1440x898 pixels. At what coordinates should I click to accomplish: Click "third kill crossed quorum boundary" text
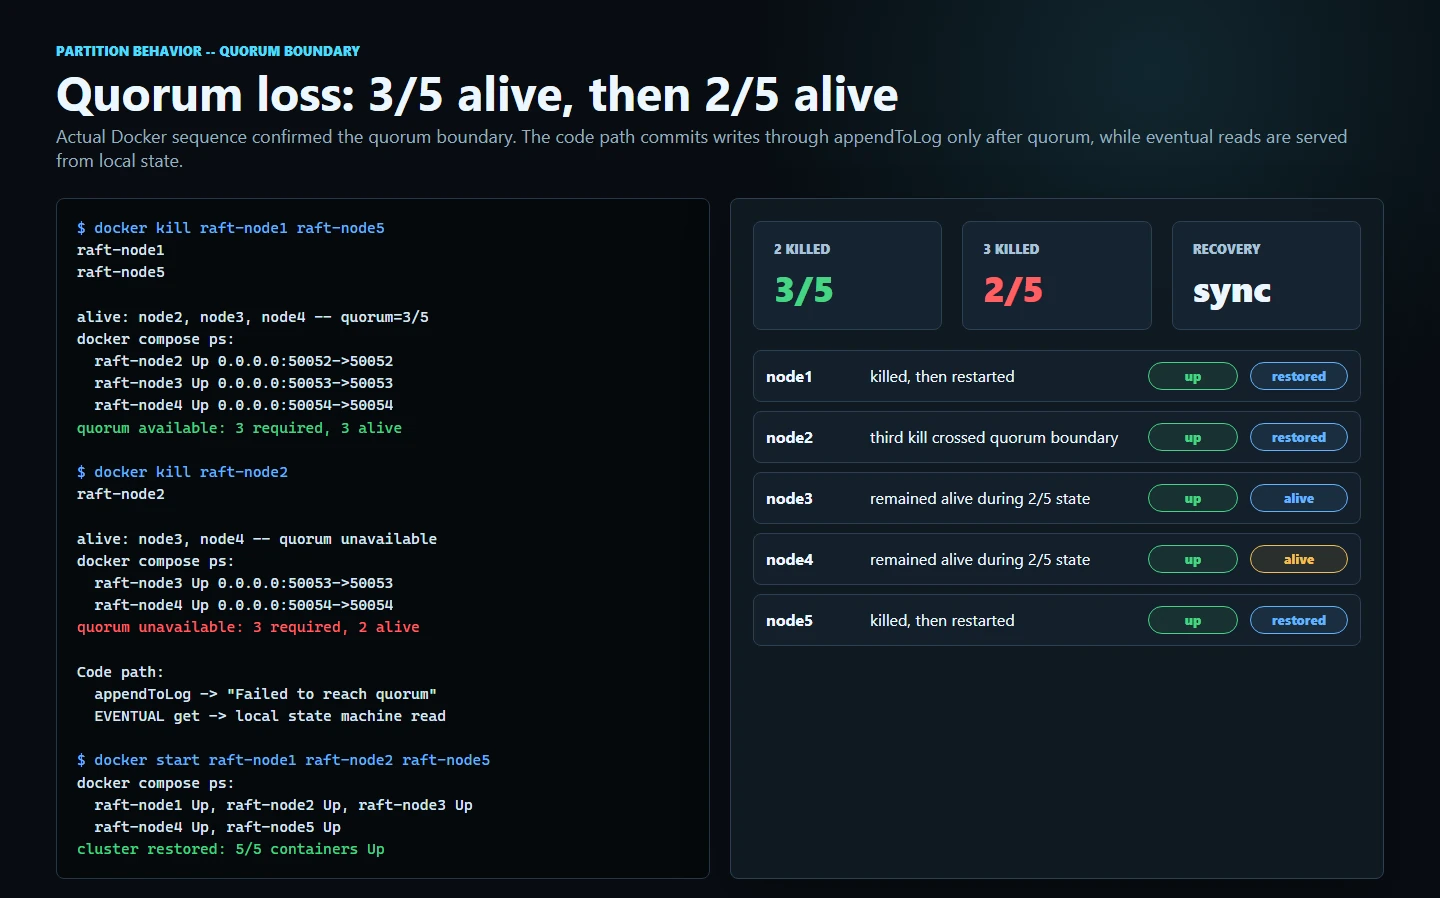point(994,438)
